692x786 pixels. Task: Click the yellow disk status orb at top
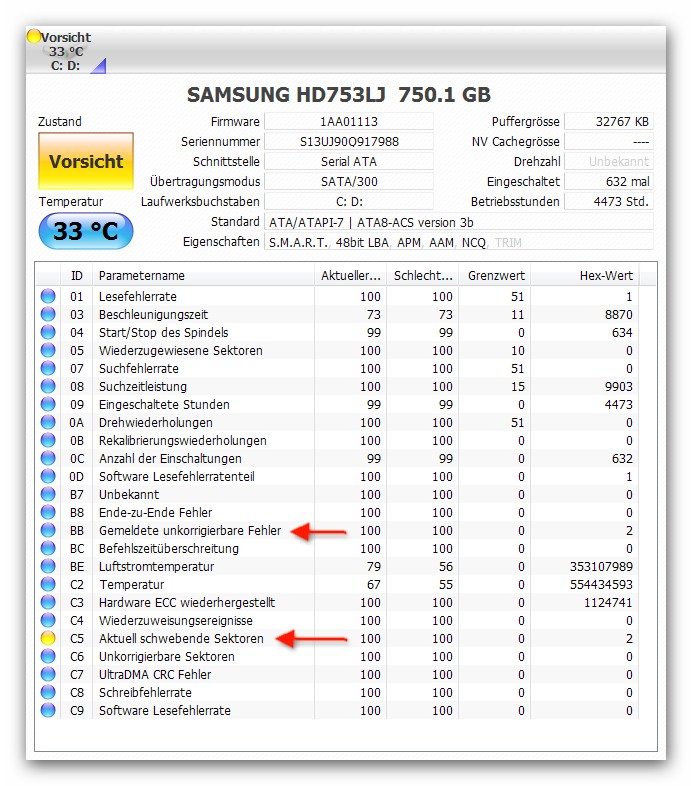pos(34,36)
